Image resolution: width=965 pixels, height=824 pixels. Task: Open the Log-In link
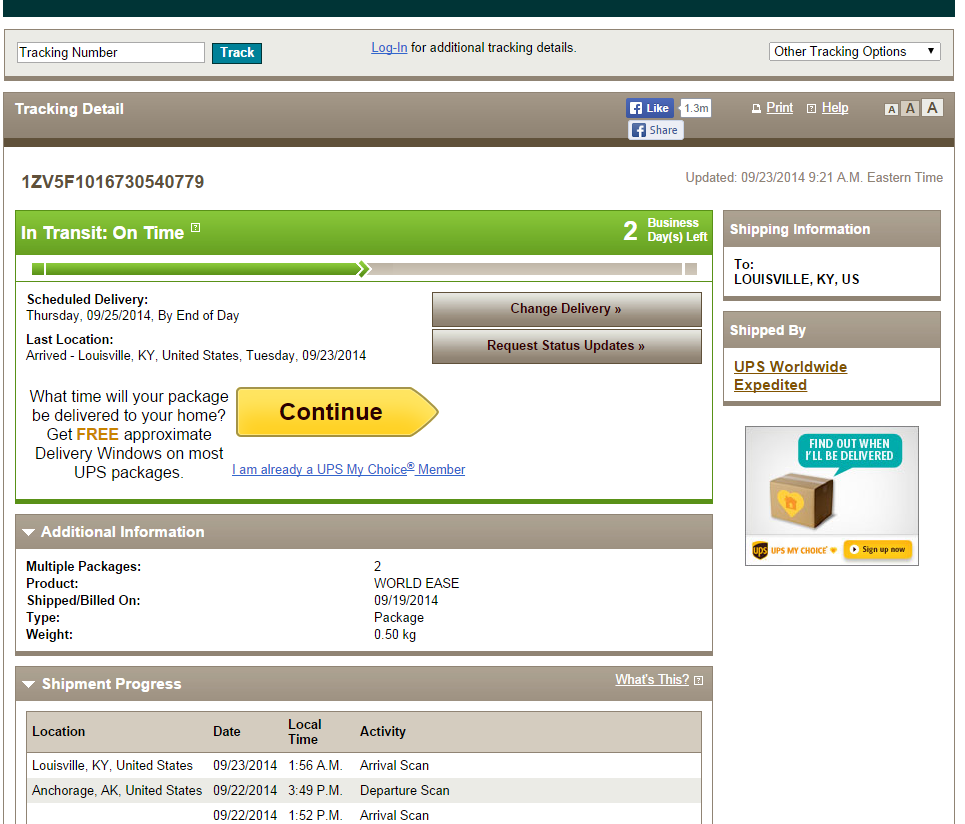click(x=389, y=47)
